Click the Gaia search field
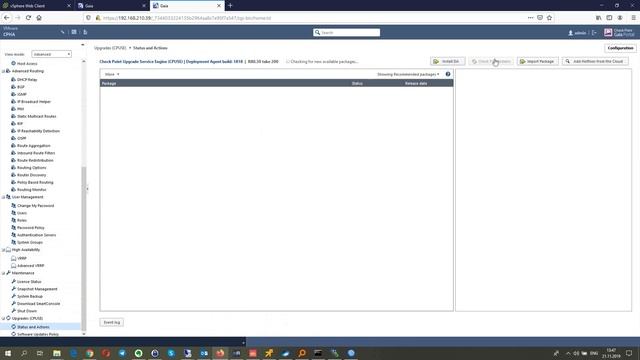 pos(347,32)
